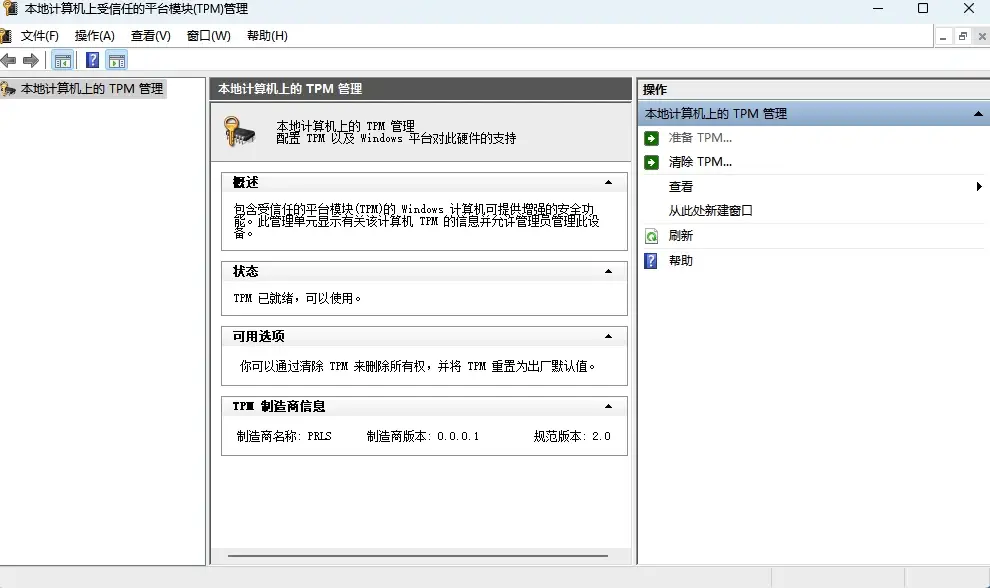990x588 pixels.
Task: Click 帮助 action text
Action: pyautogui.click(x=681, y=261)
